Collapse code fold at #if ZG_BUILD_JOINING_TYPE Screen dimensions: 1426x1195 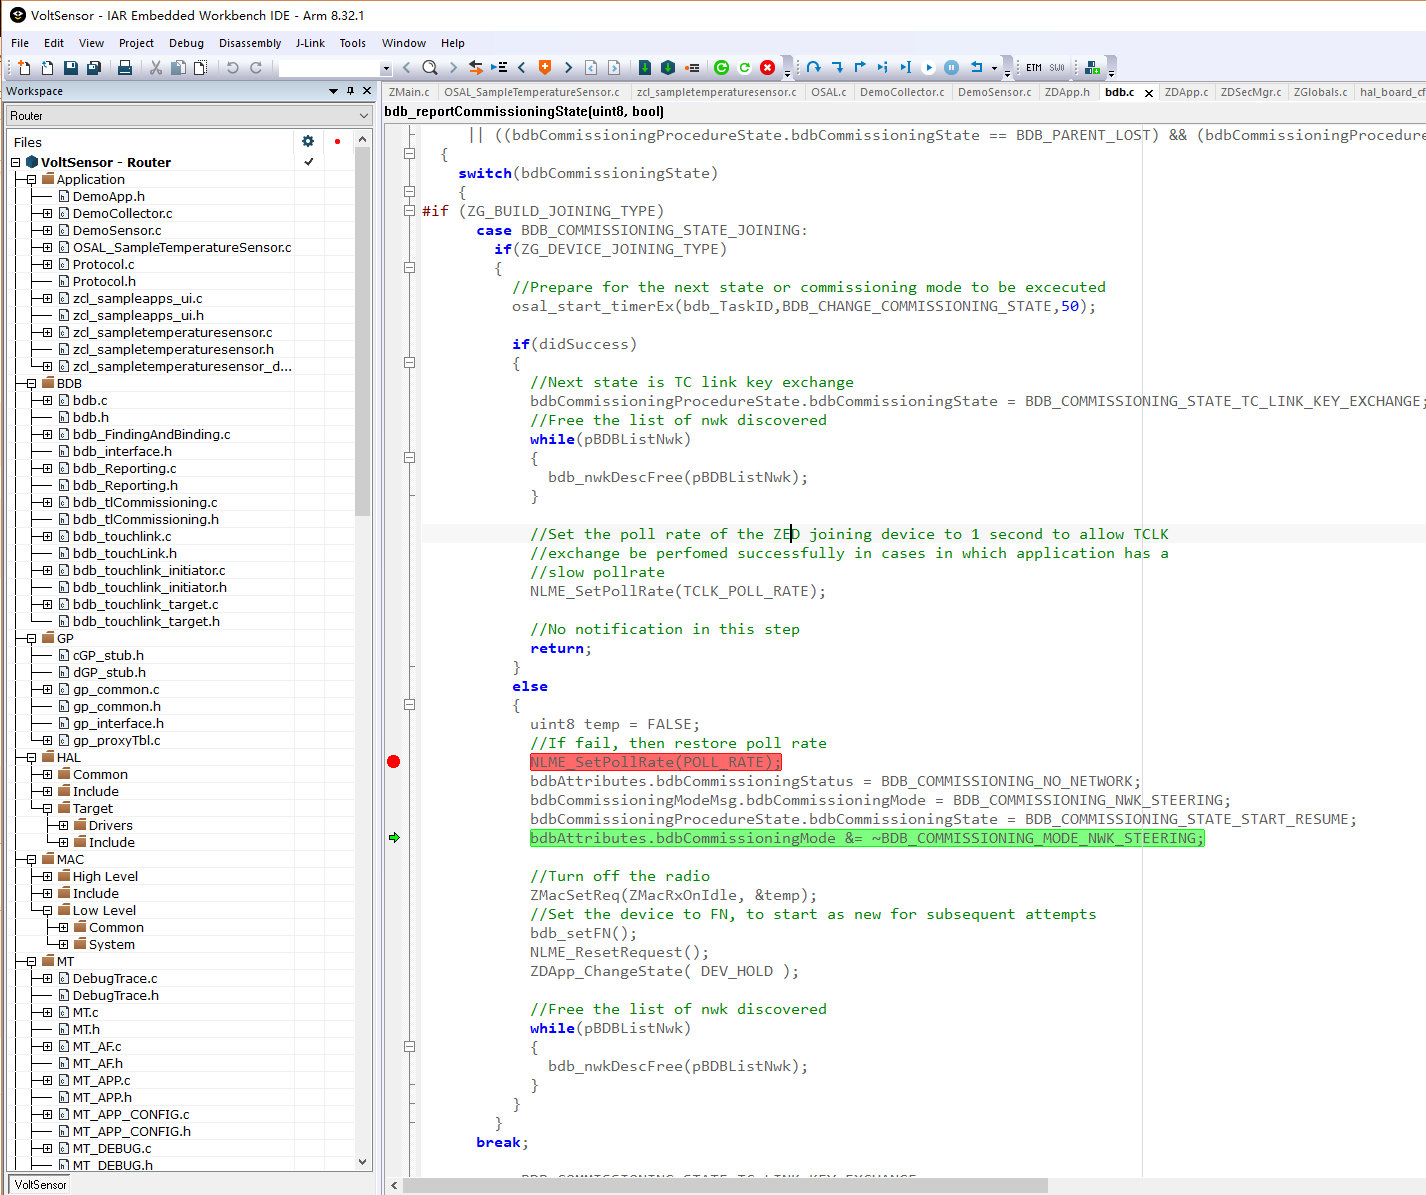[x=409, y=211]
